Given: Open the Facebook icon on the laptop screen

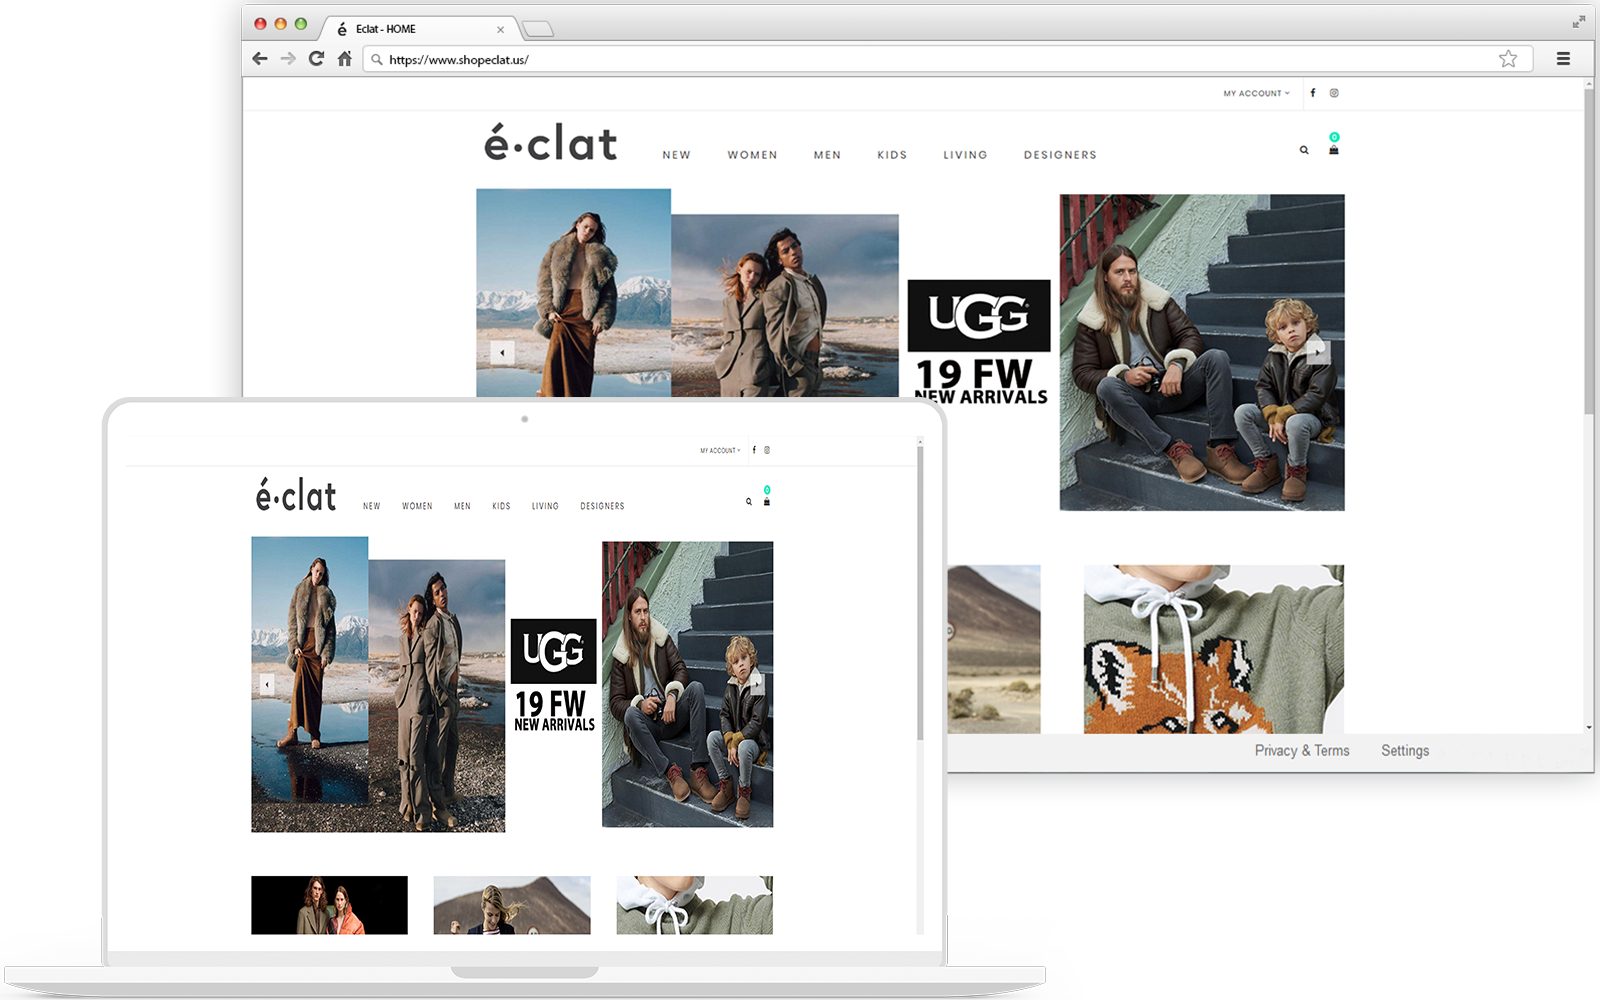Looking at the screenshot, I should coord(754,450).
